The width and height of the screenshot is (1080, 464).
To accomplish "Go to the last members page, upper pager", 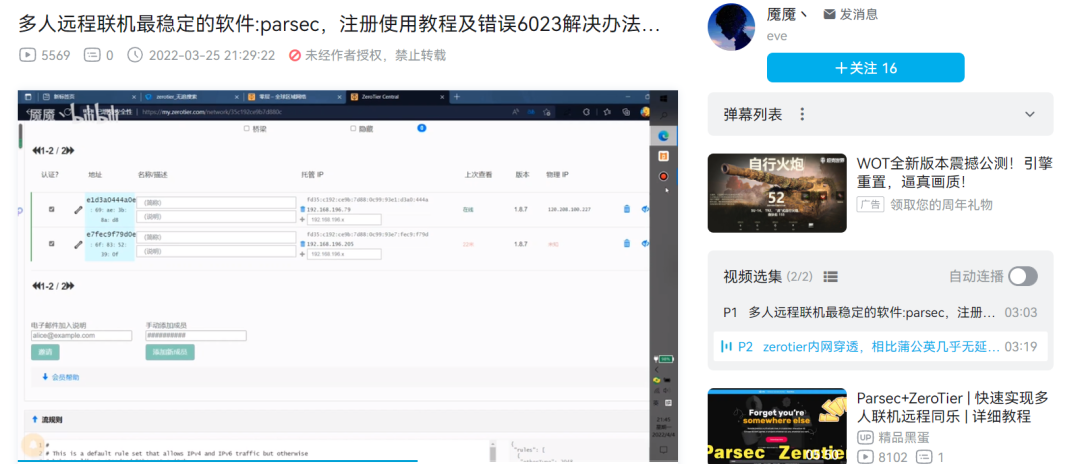I will click(x=69, y=151).
